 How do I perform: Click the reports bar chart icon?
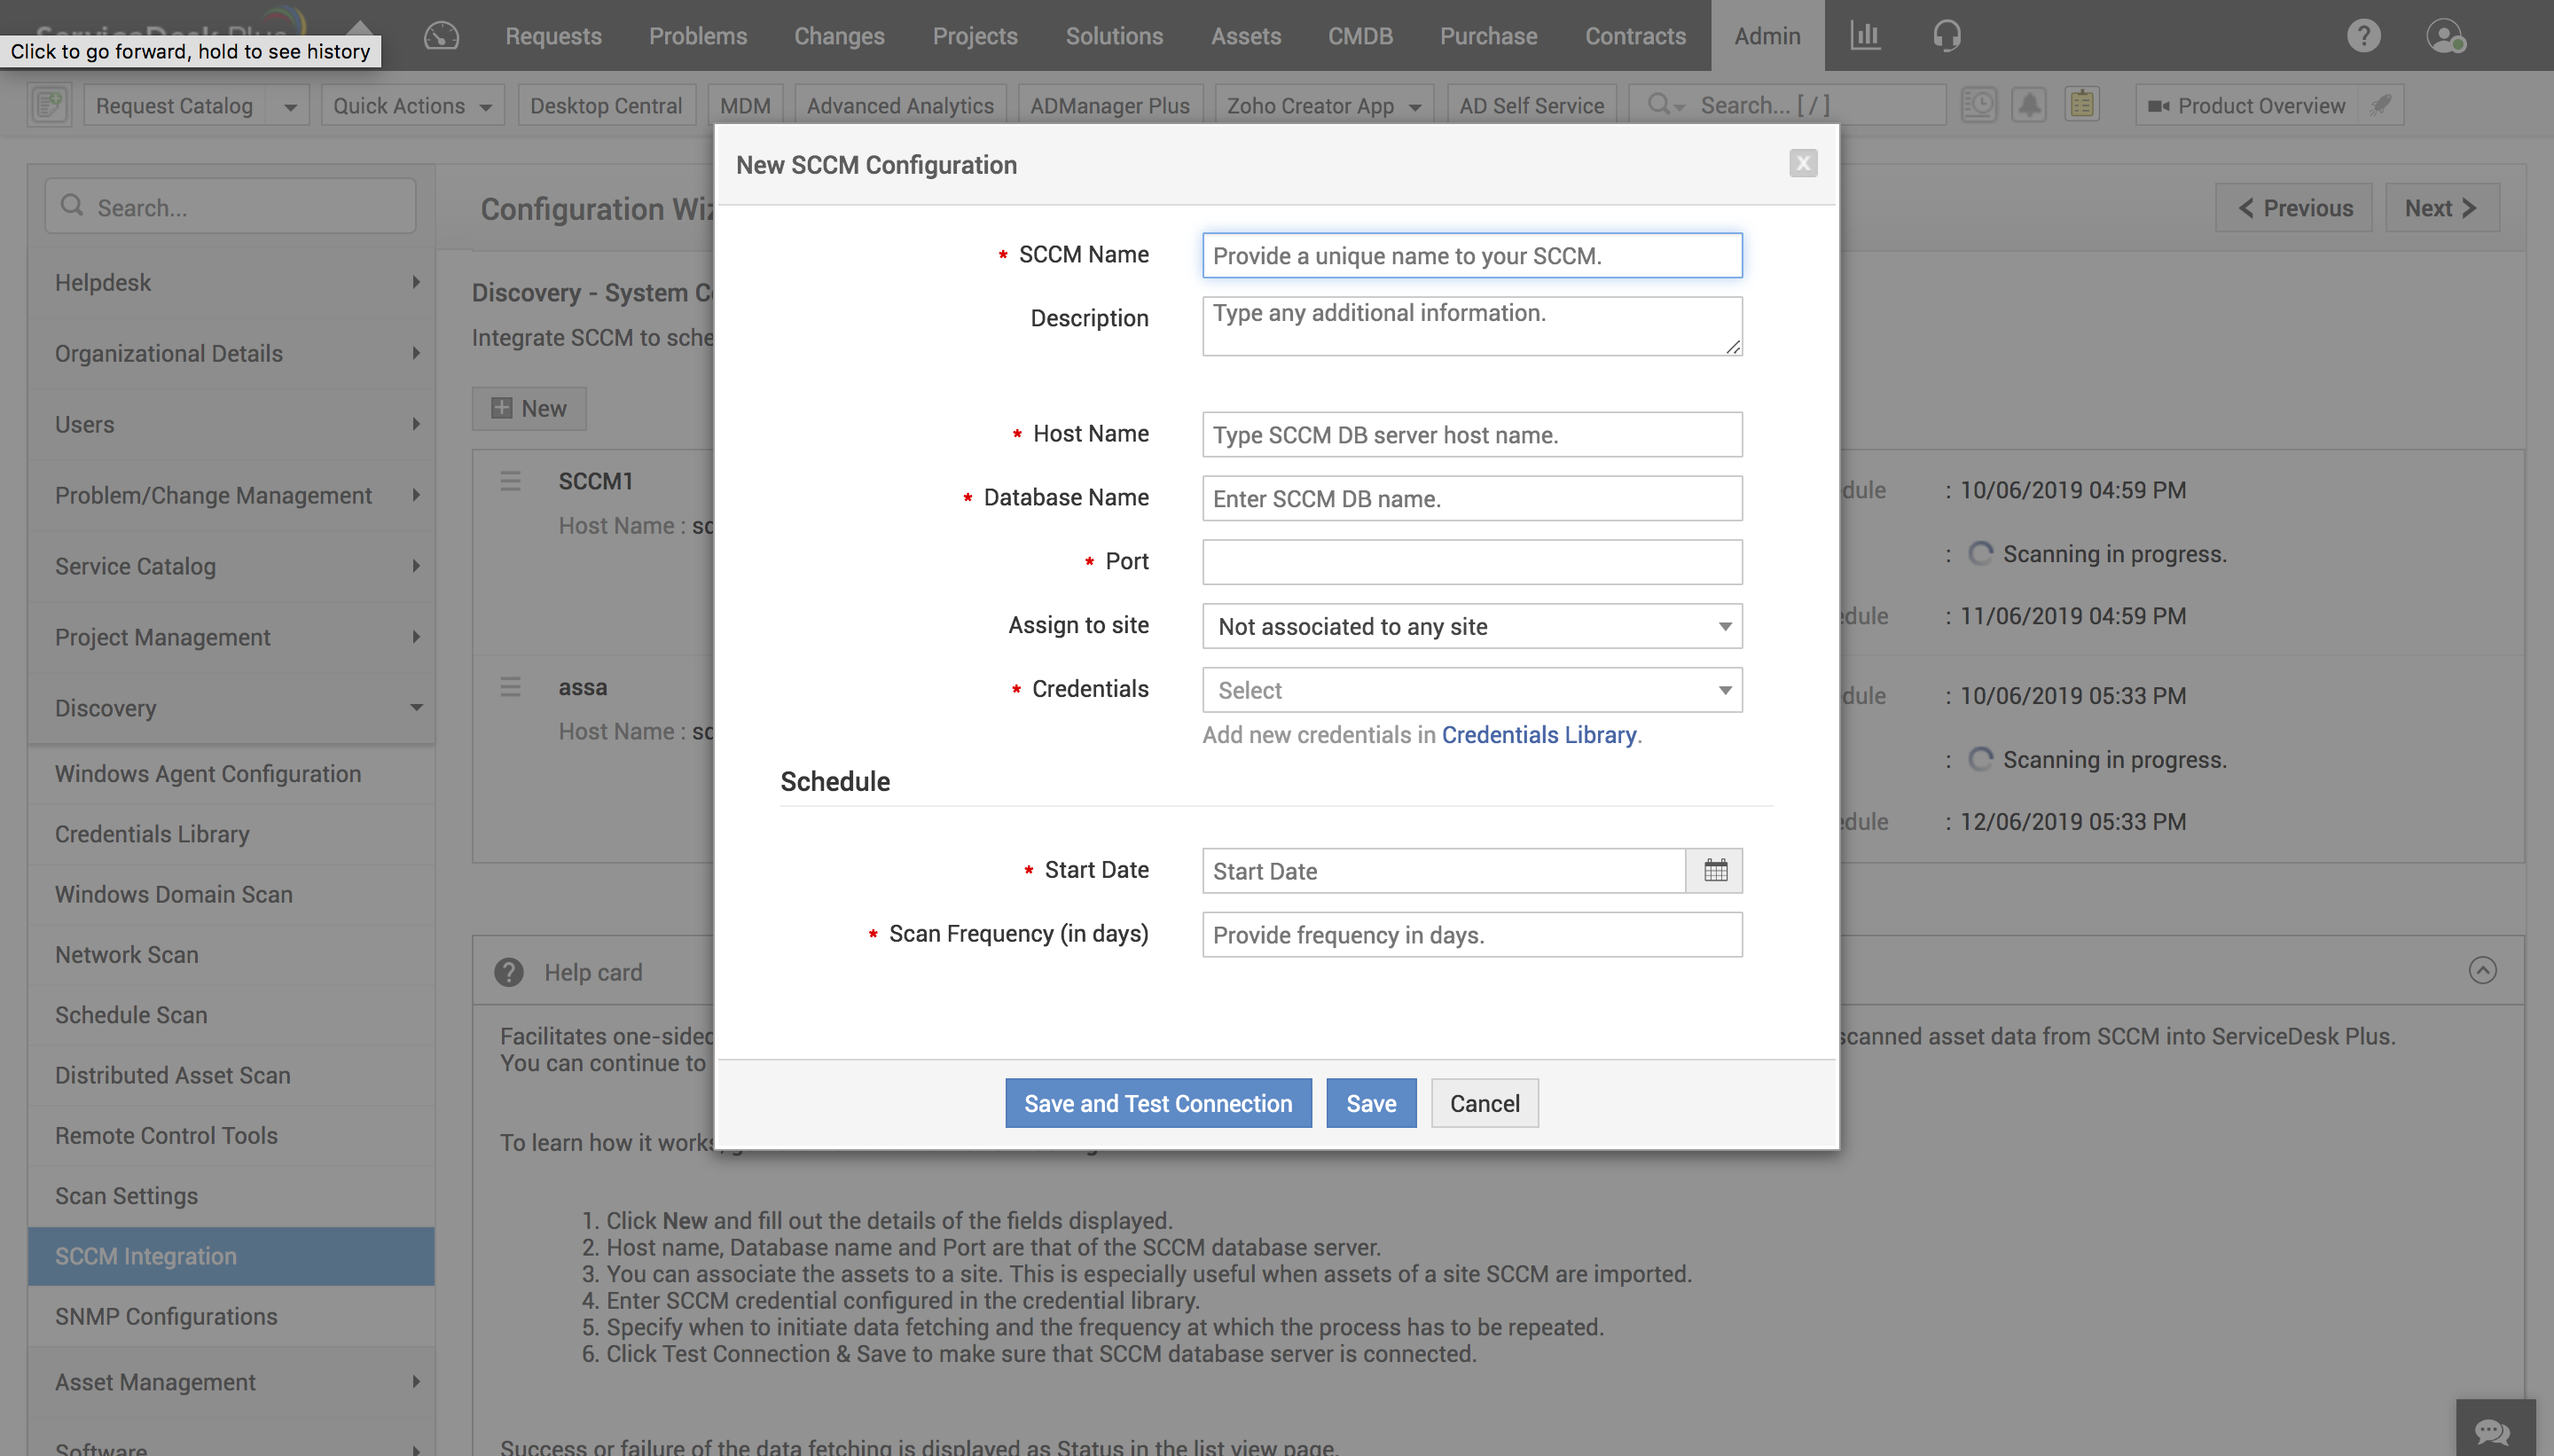pyautogui.click(x=1864, y=36)
